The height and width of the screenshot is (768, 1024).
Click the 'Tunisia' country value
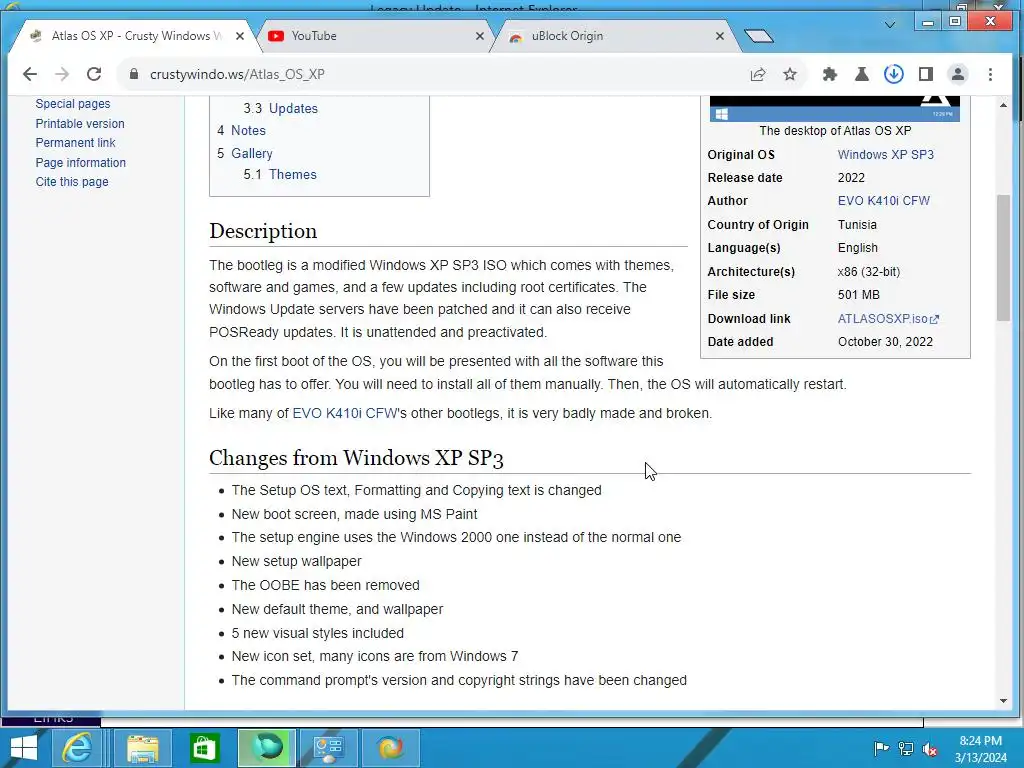[857, 225]
